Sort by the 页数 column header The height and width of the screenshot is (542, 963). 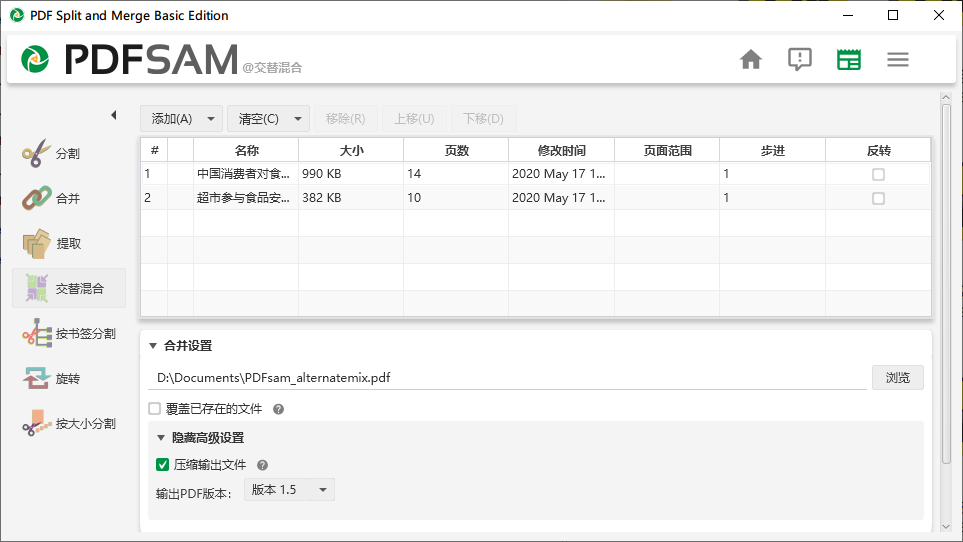456,150
